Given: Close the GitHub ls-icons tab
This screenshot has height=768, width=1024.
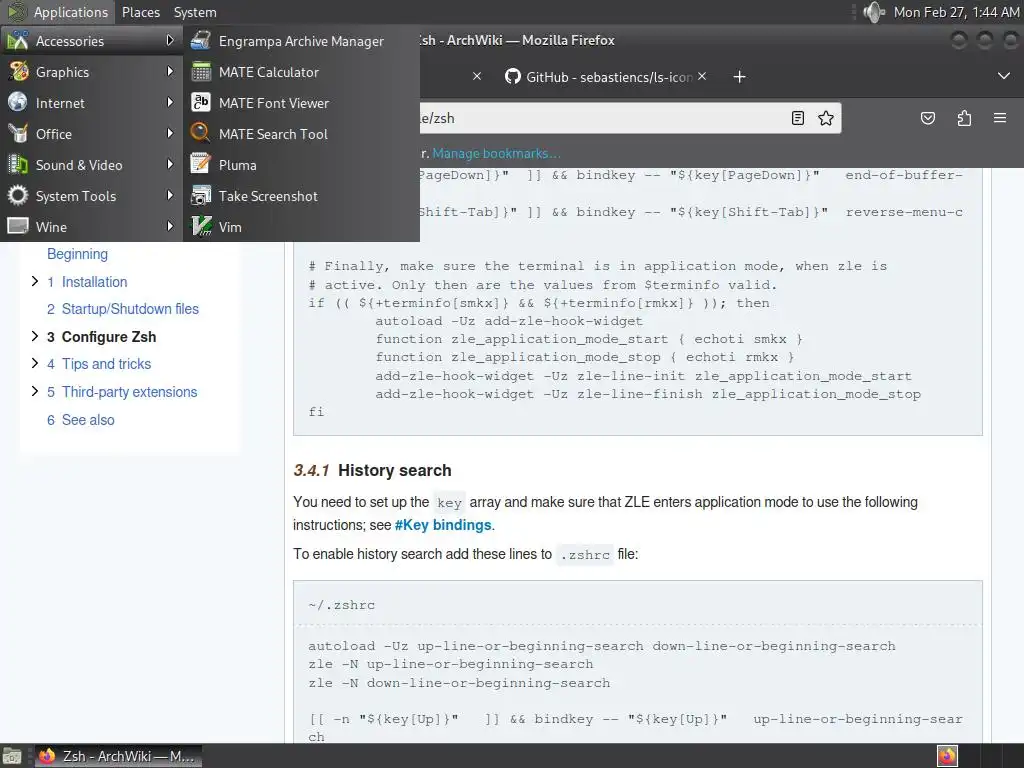Looking at the screenshot, I should point(702,76).
